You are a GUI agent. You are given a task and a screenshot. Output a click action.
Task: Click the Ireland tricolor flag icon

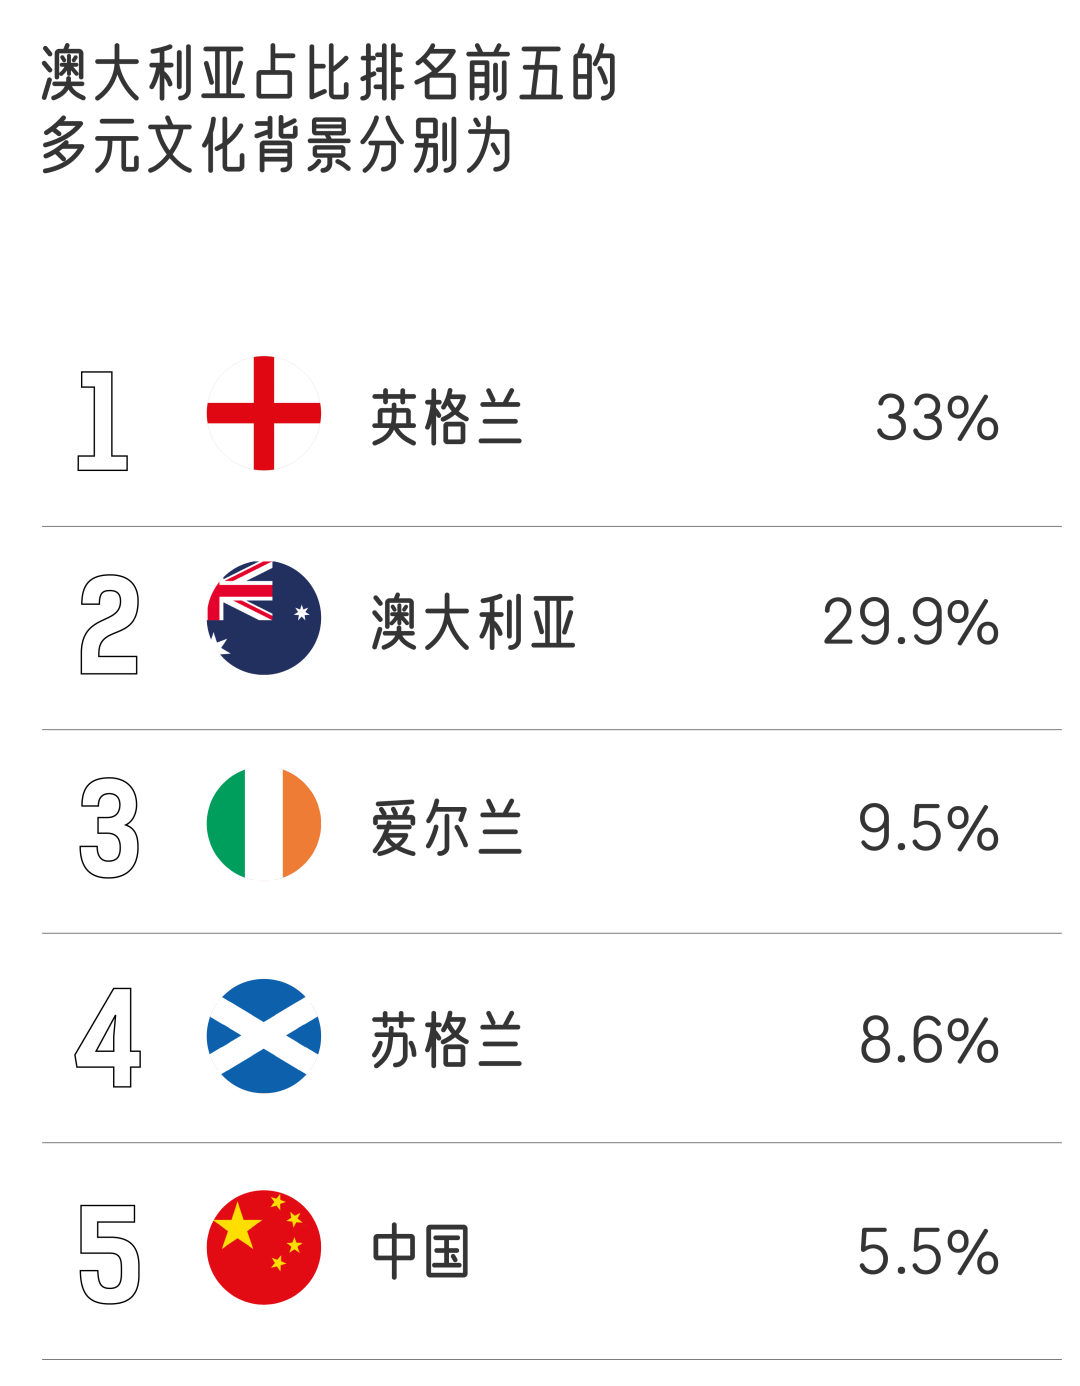[x=264, y=823]
